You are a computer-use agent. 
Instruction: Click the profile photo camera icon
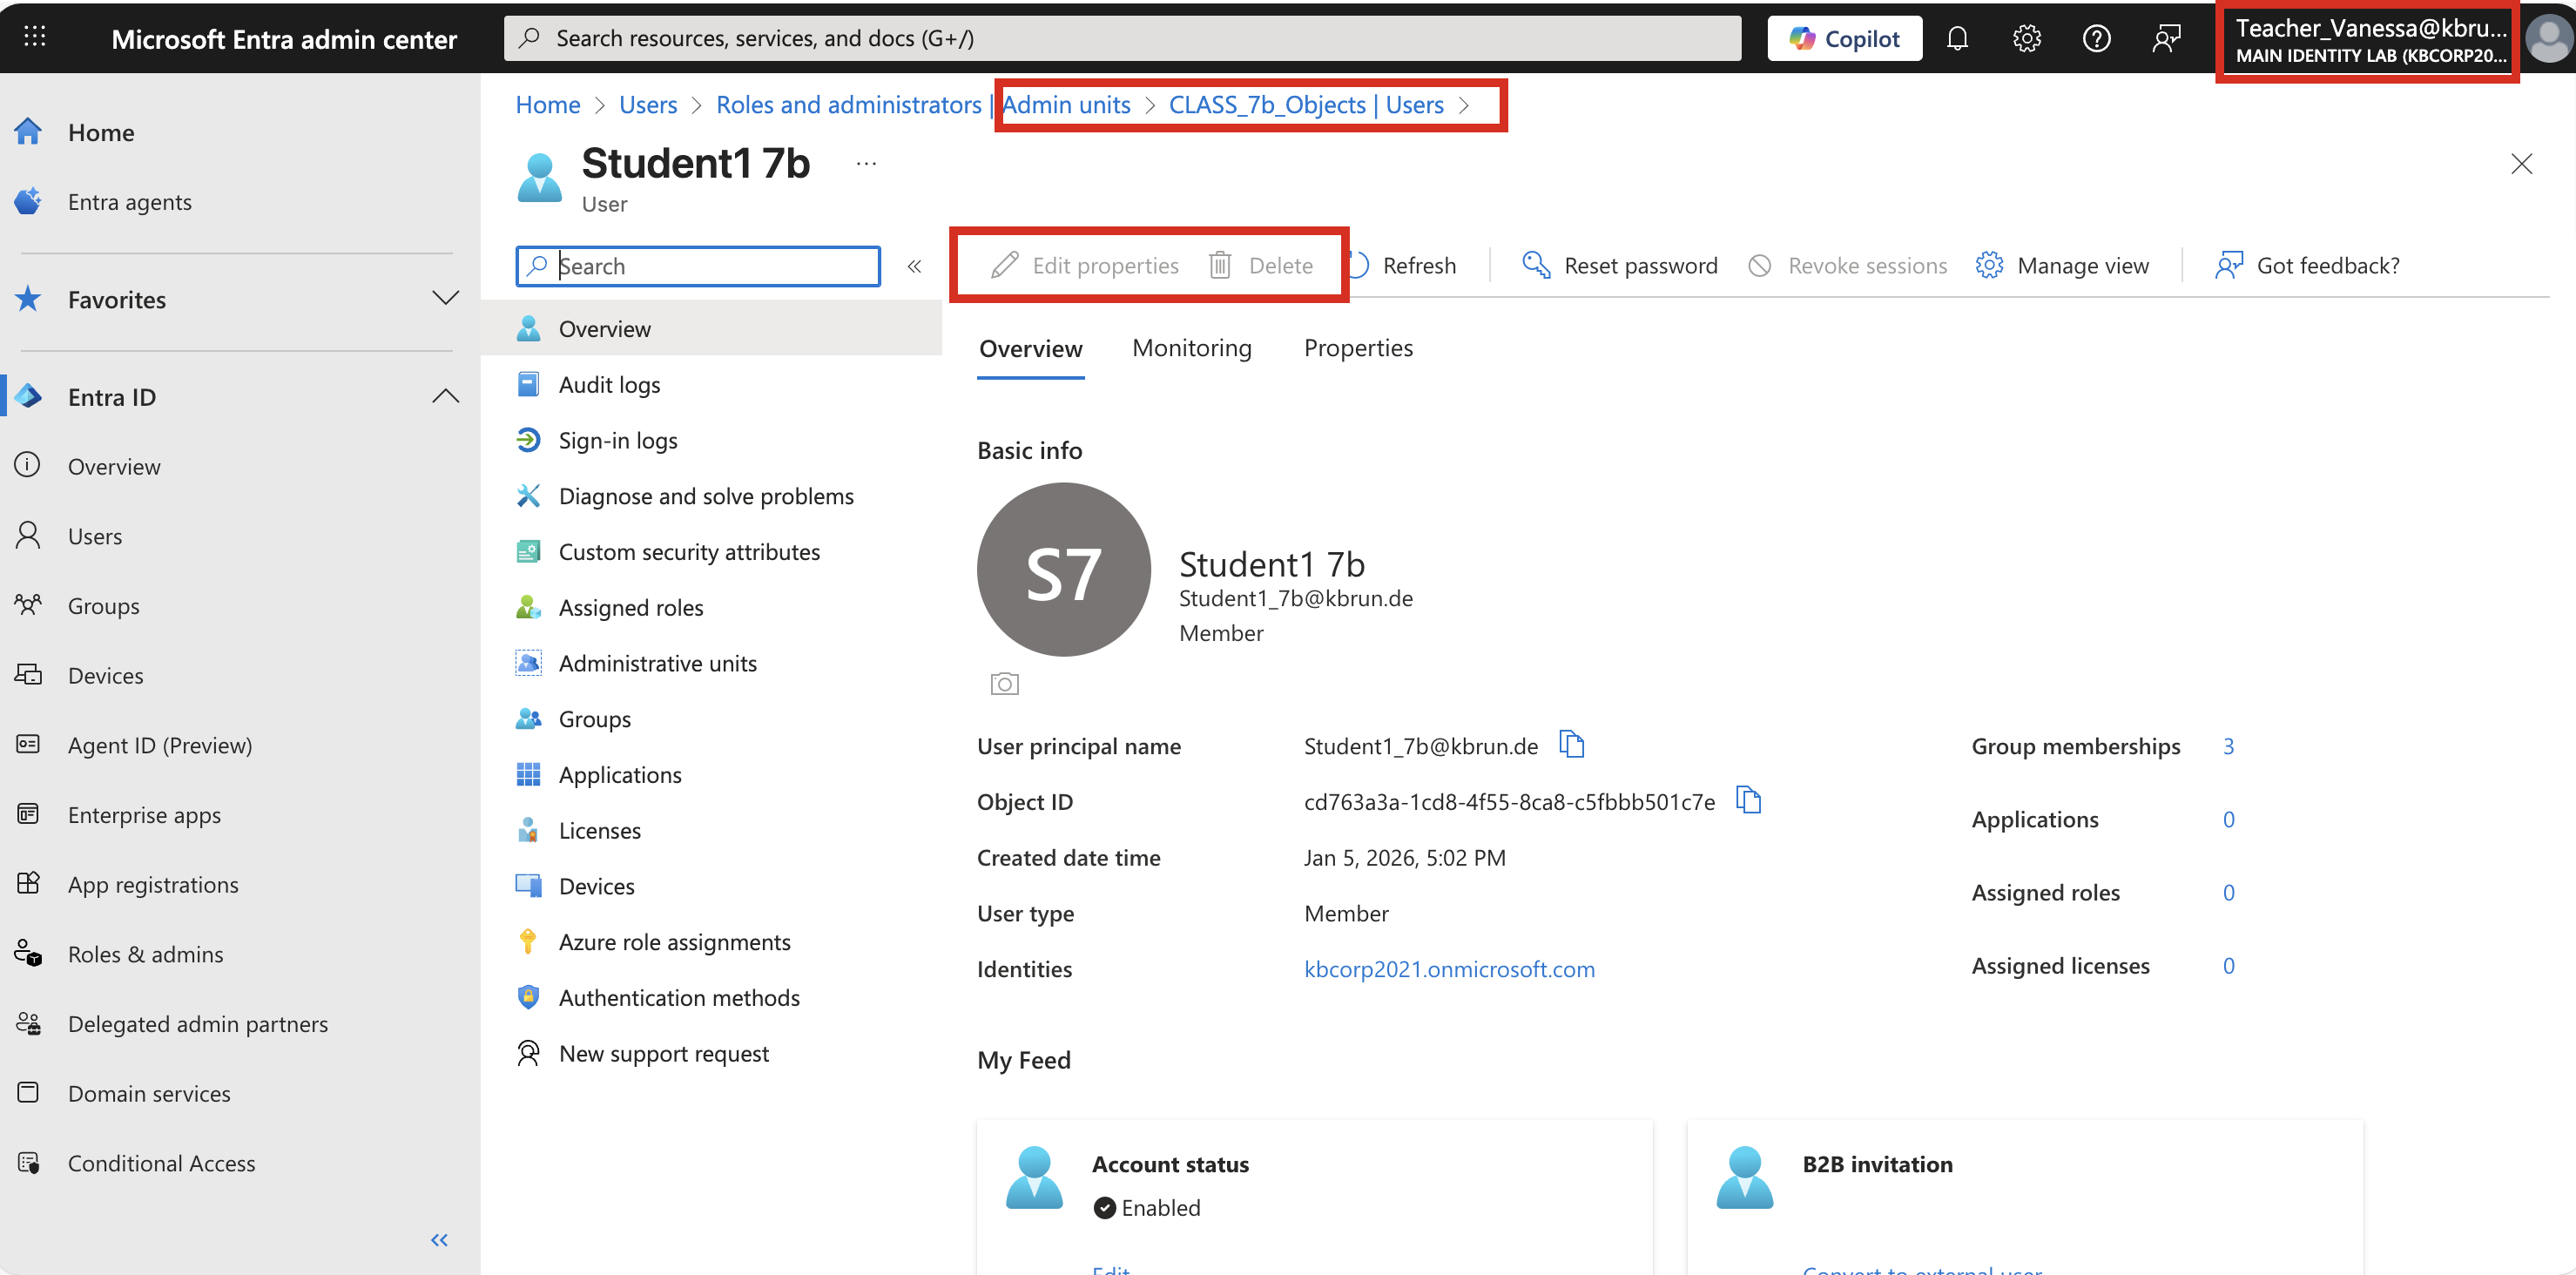coord(1004,684)
